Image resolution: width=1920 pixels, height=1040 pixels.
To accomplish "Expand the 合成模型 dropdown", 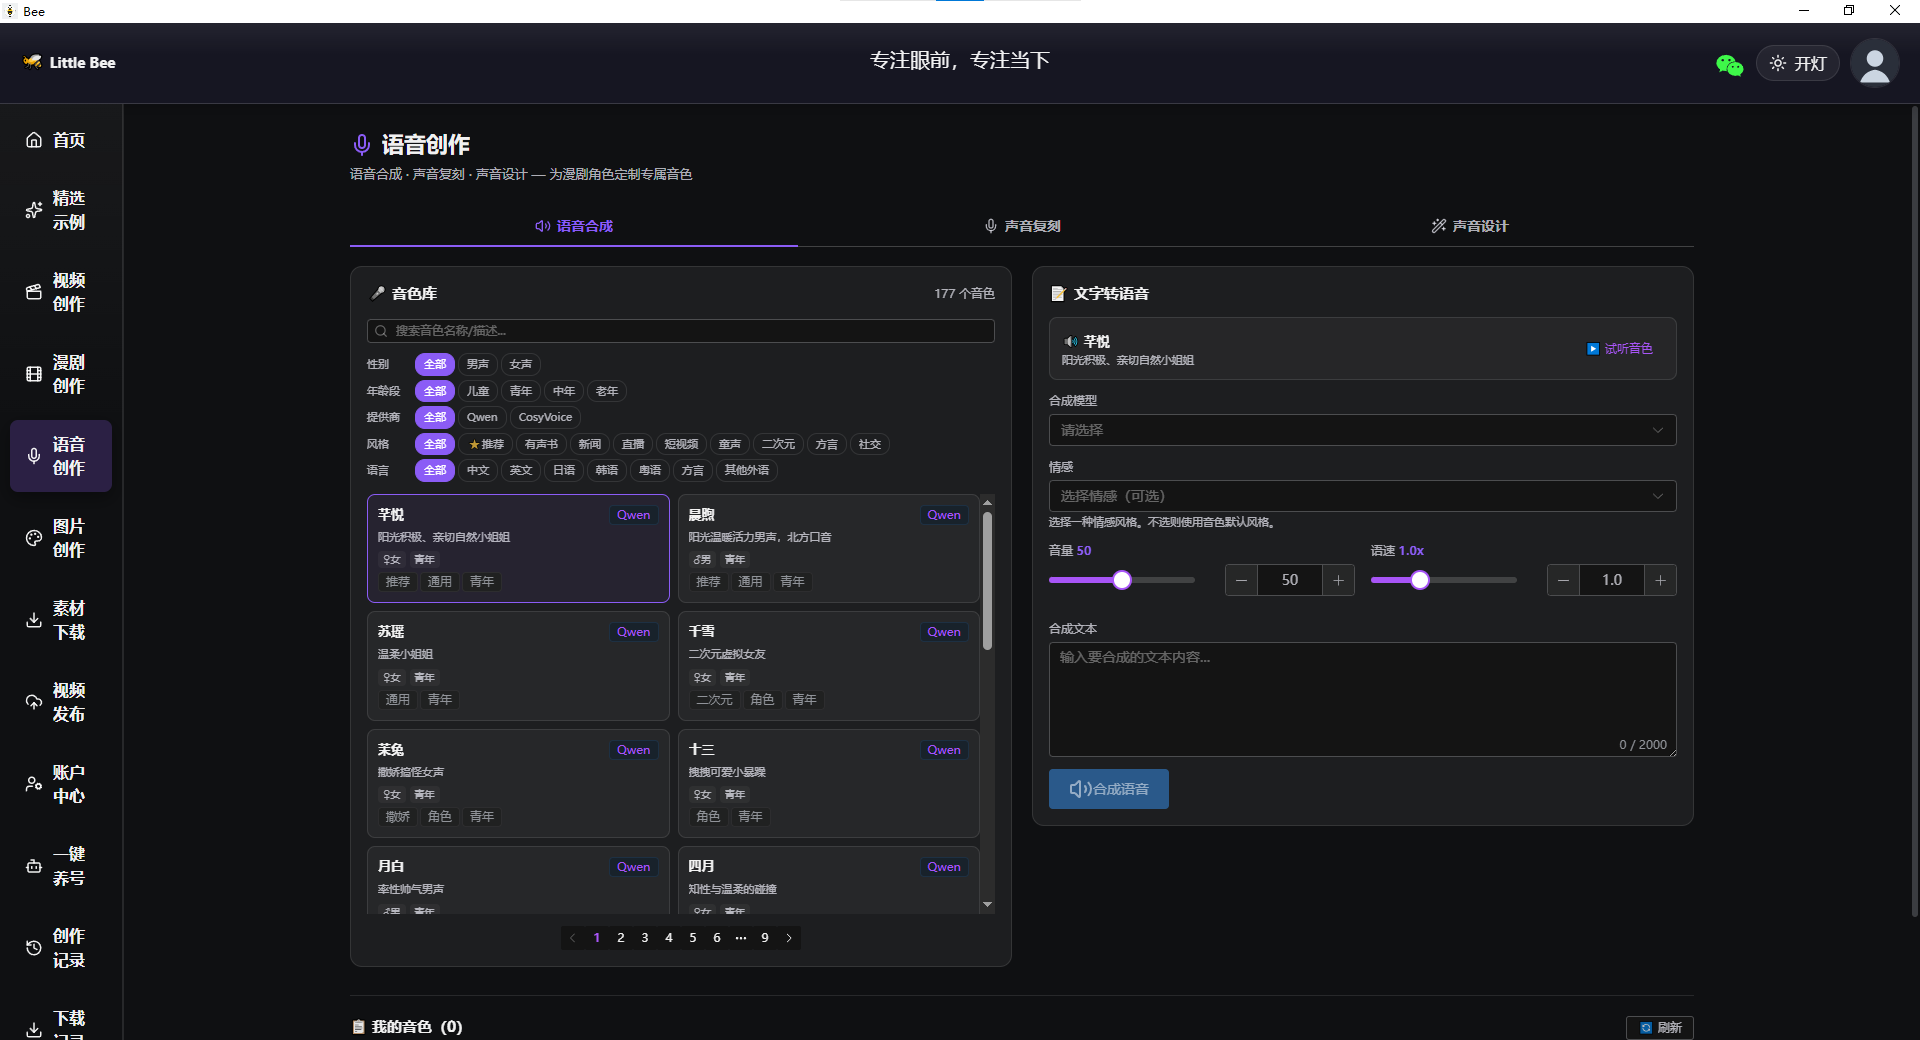I will 1362,430.
